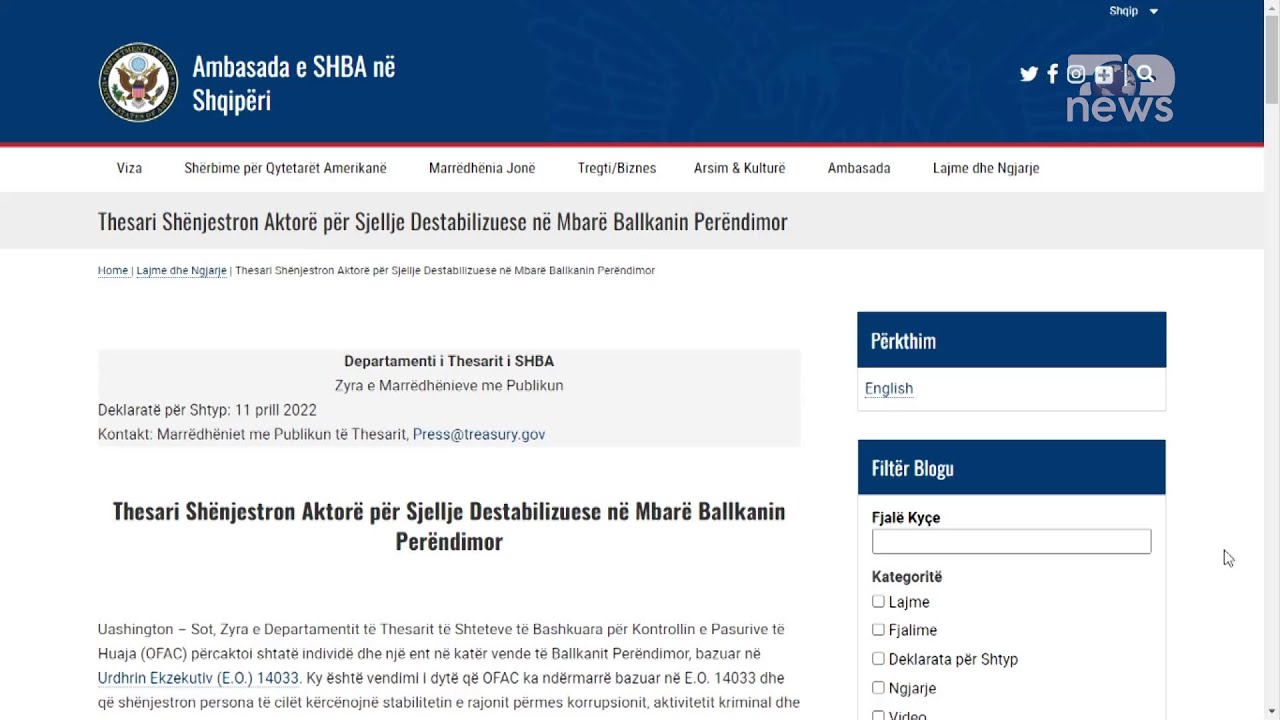
Task: Open Lajme dhe Ngjarje menu
Action: point(986,168)
